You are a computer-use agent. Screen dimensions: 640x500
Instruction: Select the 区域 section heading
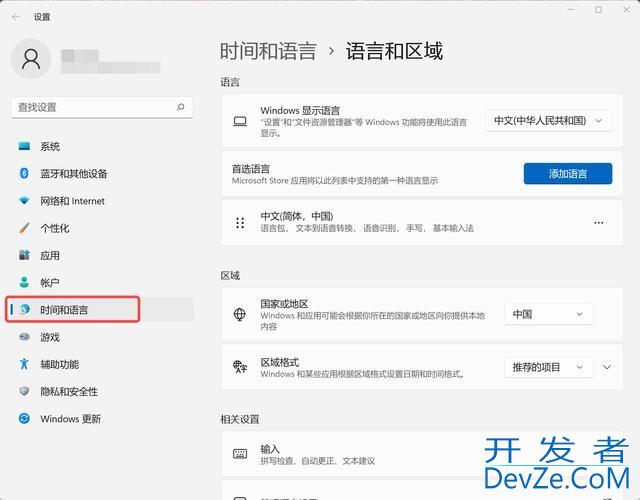pyautogui.click(x=230, y=276)
